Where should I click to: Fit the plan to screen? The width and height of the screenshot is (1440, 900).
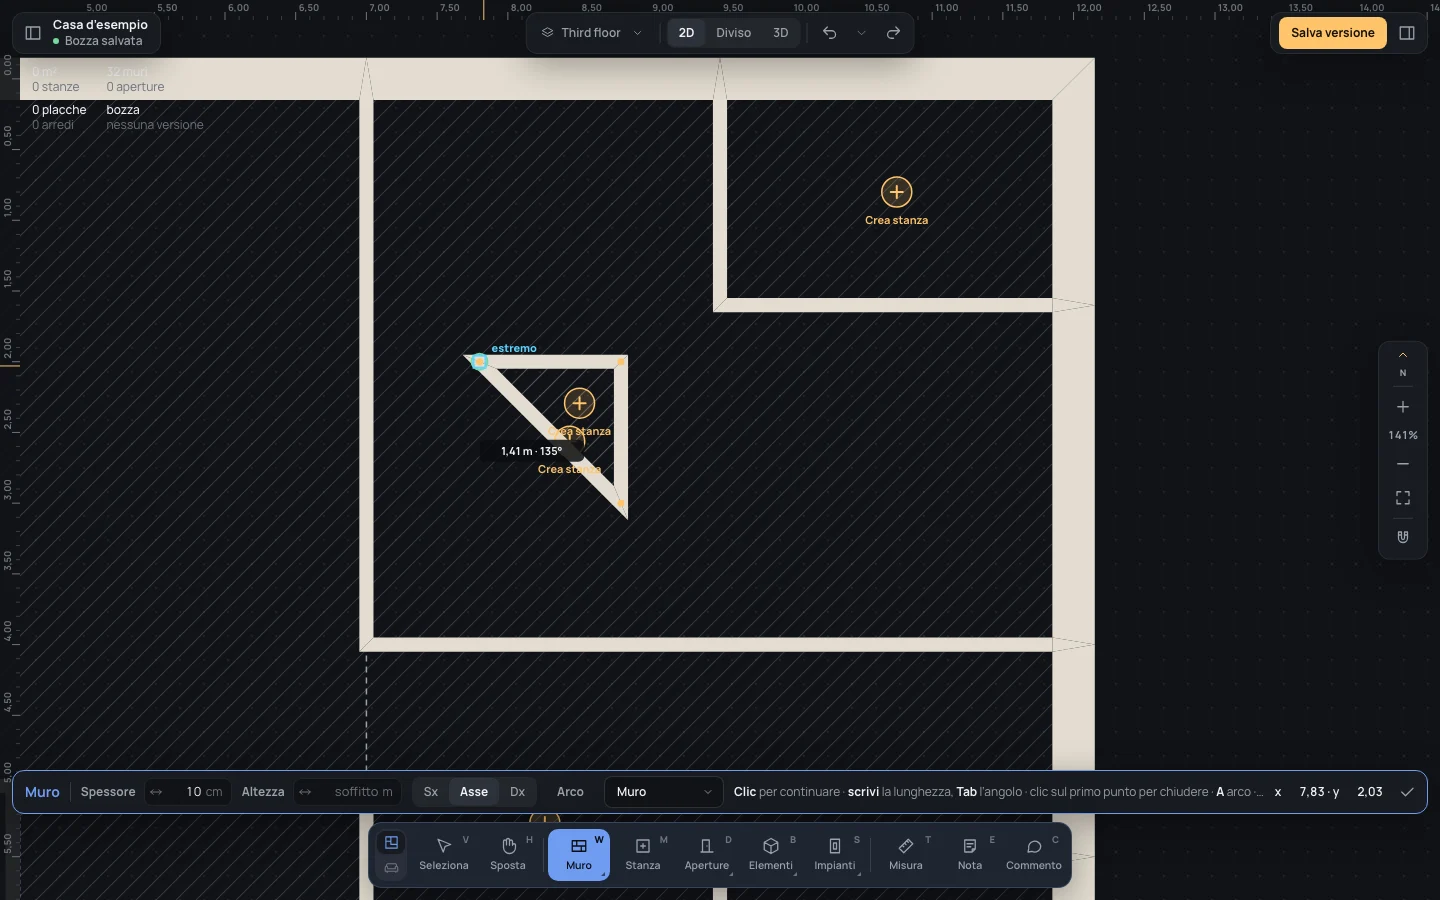coord(1404,498)
